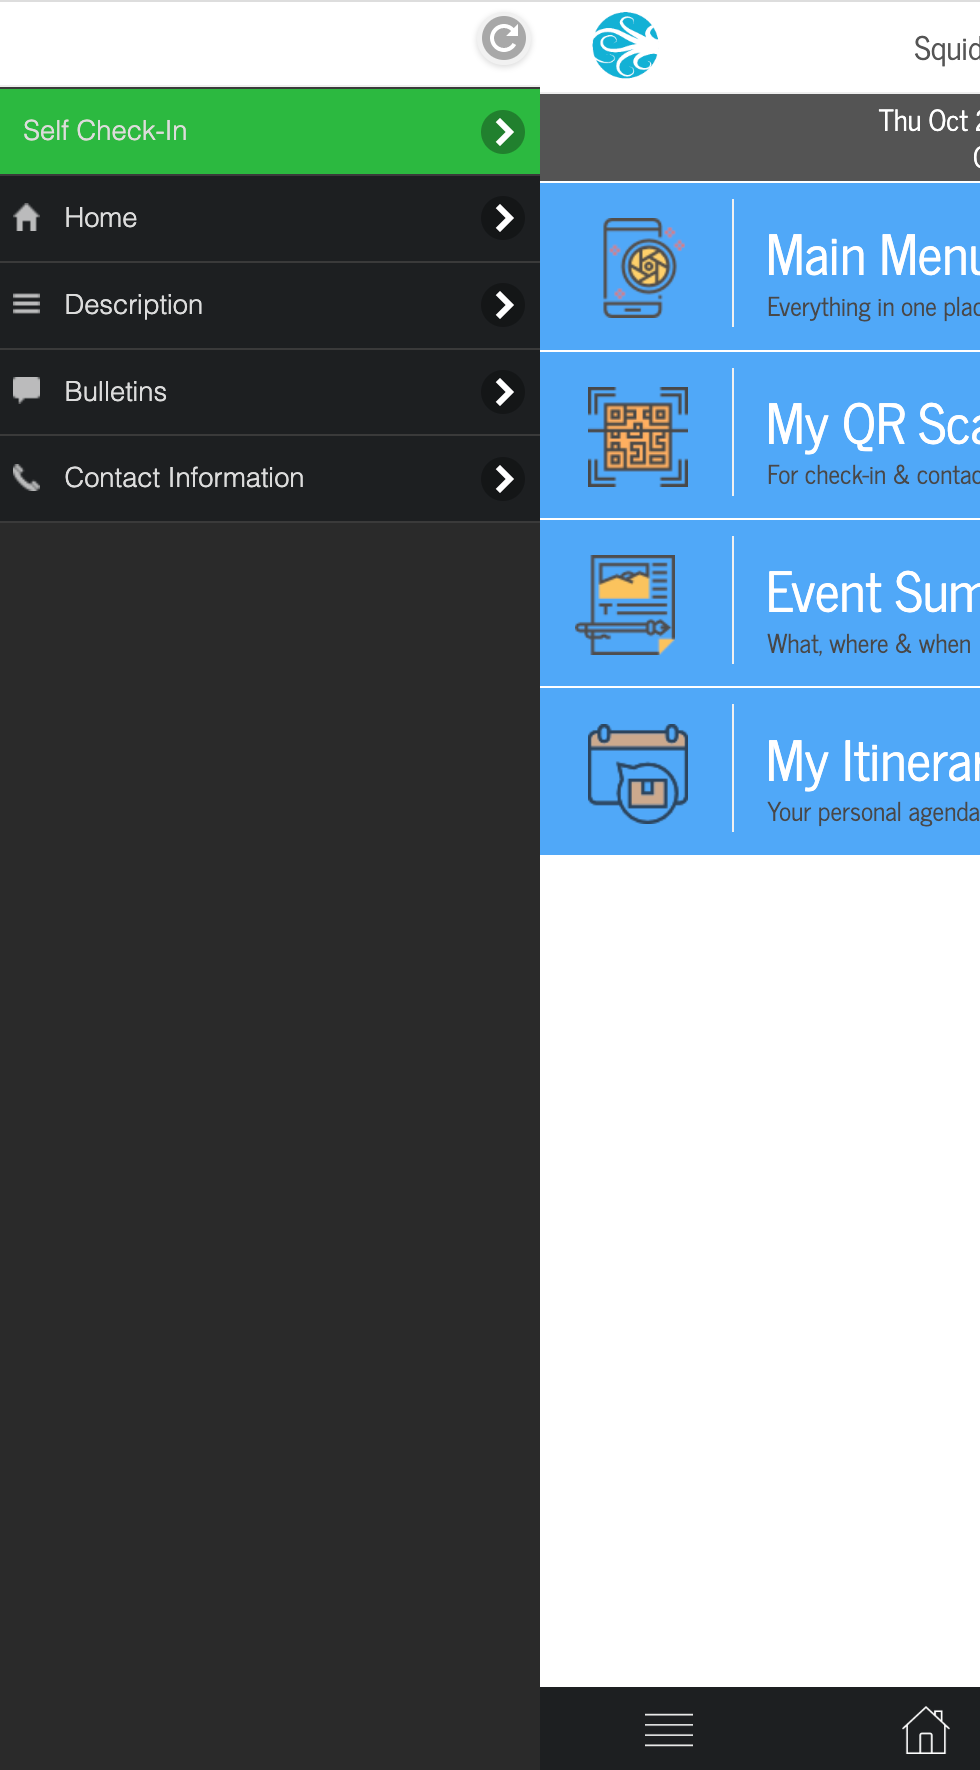Image resolution: width=980 pixels, height=1770 pixels.
Task: Open the Self Check-In menu item
Action: (270, 131)
